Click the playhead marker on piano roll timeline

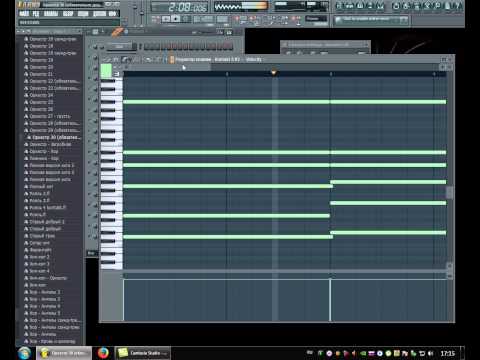[274, 72]
